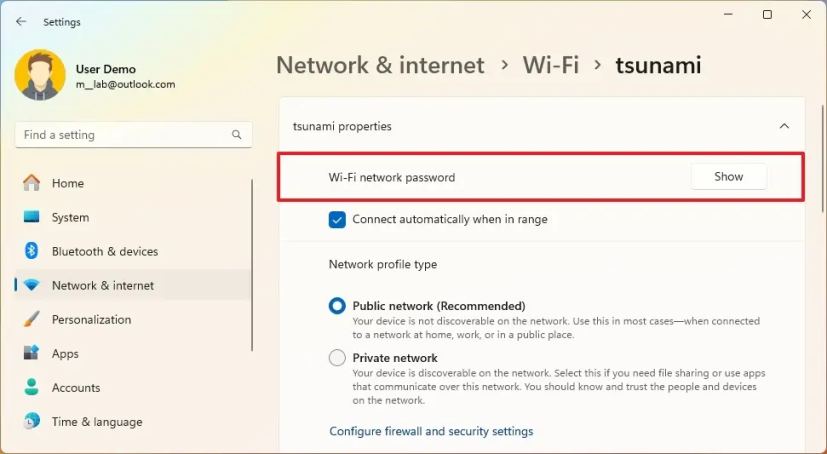The image size is (827, 454).
Task: Click the User Demo profile avatar
Action: click(40, 75)
